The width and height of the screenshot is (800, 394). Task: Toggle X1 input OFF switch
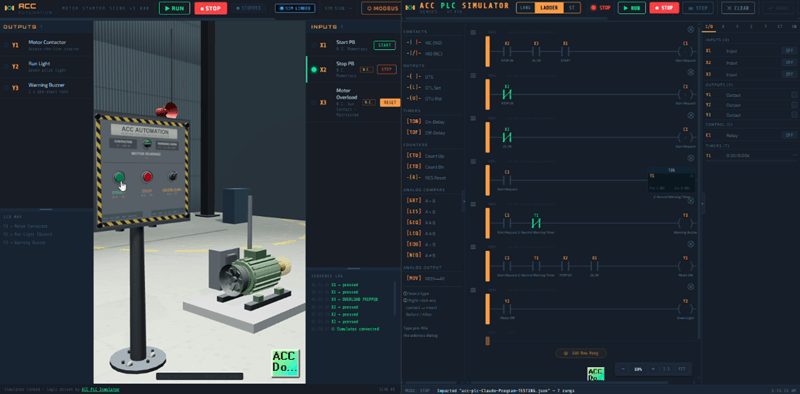tap(789, 51)
